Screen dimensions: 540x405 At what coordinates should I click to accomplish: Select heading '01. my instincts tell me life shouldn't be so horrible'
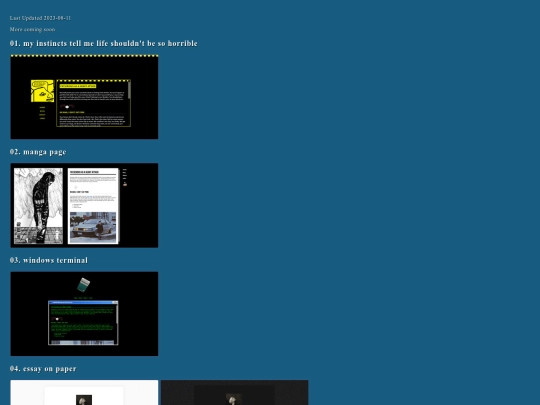tap(104, 43)
